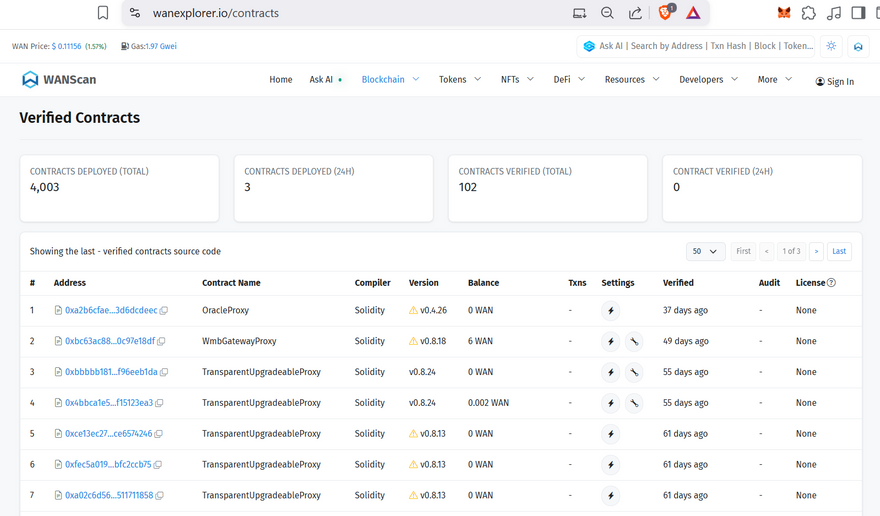This screenshot has height=516, width=880.
Task: Go to the Last page of results
Action: 839,251
